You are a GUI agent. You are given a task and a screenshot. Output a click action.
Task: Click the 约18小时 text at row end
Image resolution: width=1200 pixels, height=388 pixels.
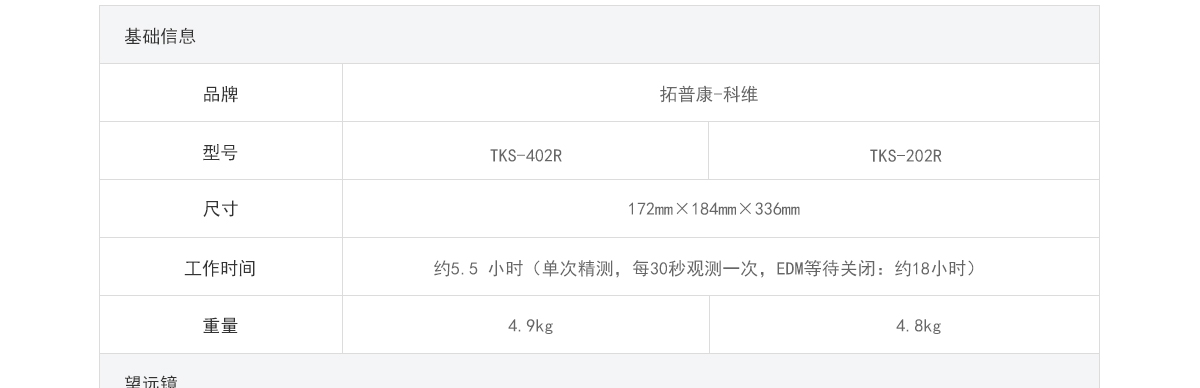click(x=929, y=268)
